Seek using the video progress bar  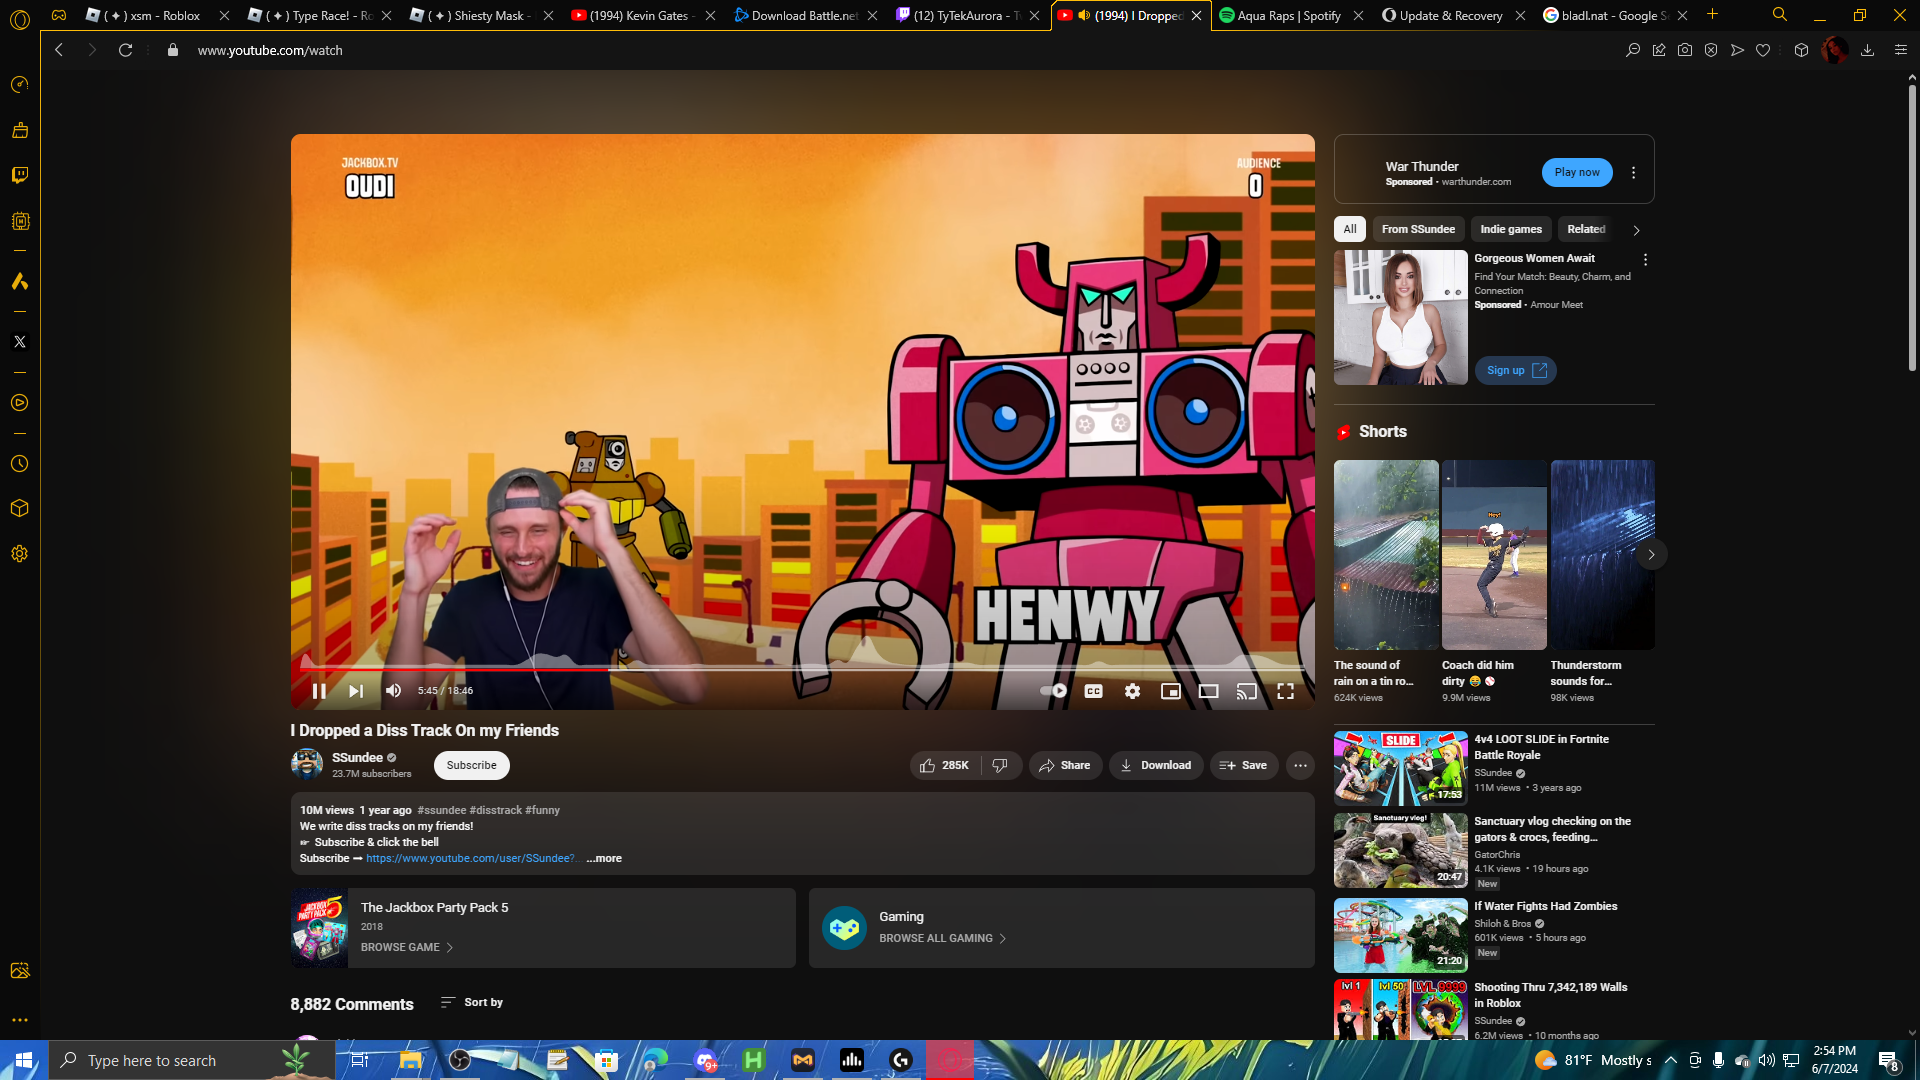[800, 669]
